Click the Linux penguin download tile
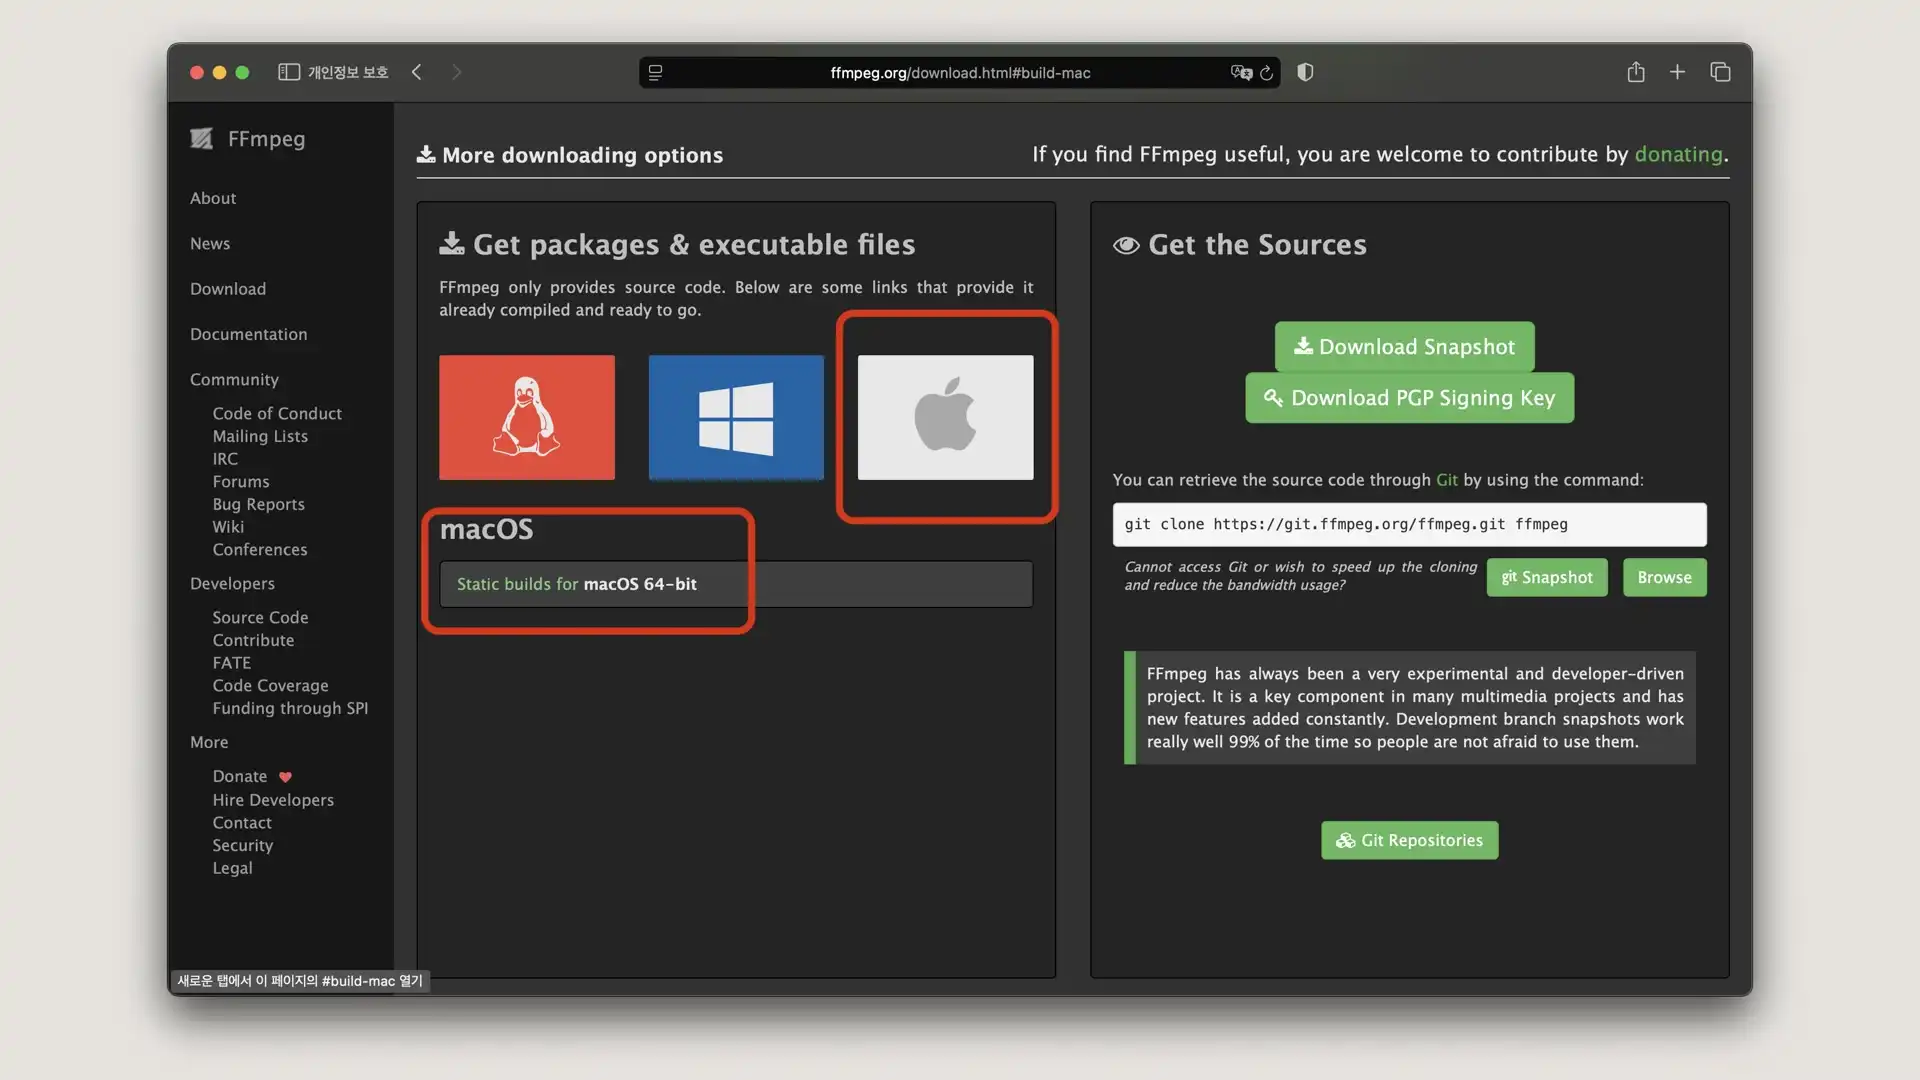 527,417
